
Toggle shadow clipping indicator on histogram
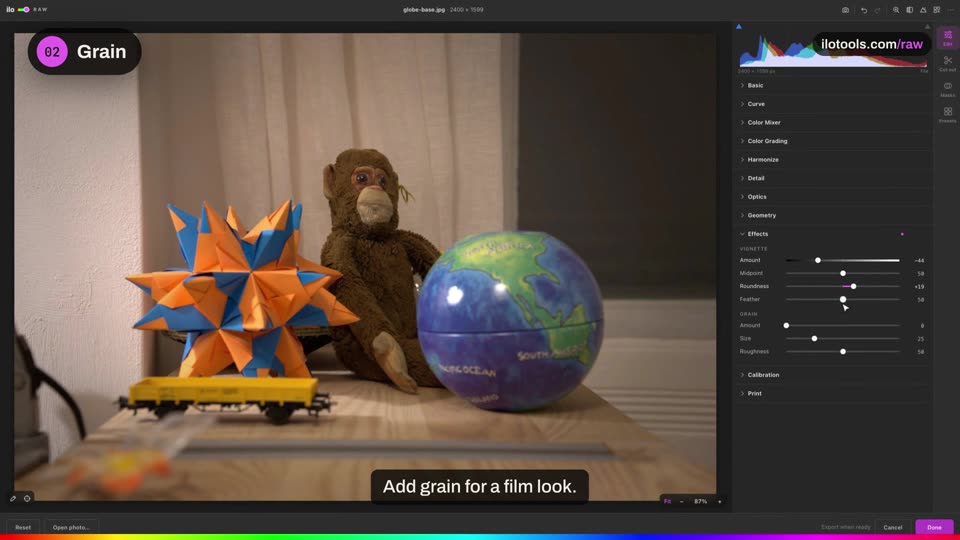click(x=739, y=27)
